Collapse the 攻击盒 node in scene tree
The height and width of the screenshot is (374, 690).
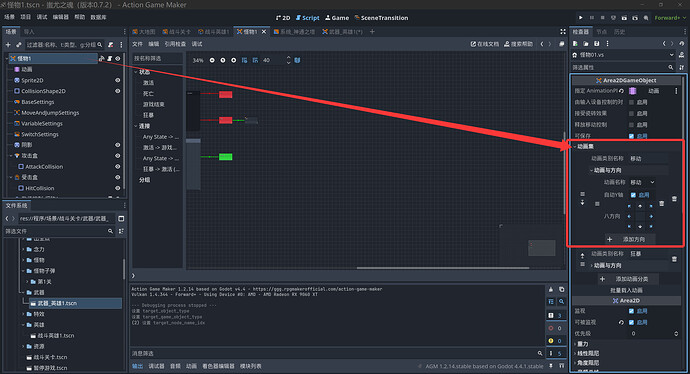click(11, 156)
